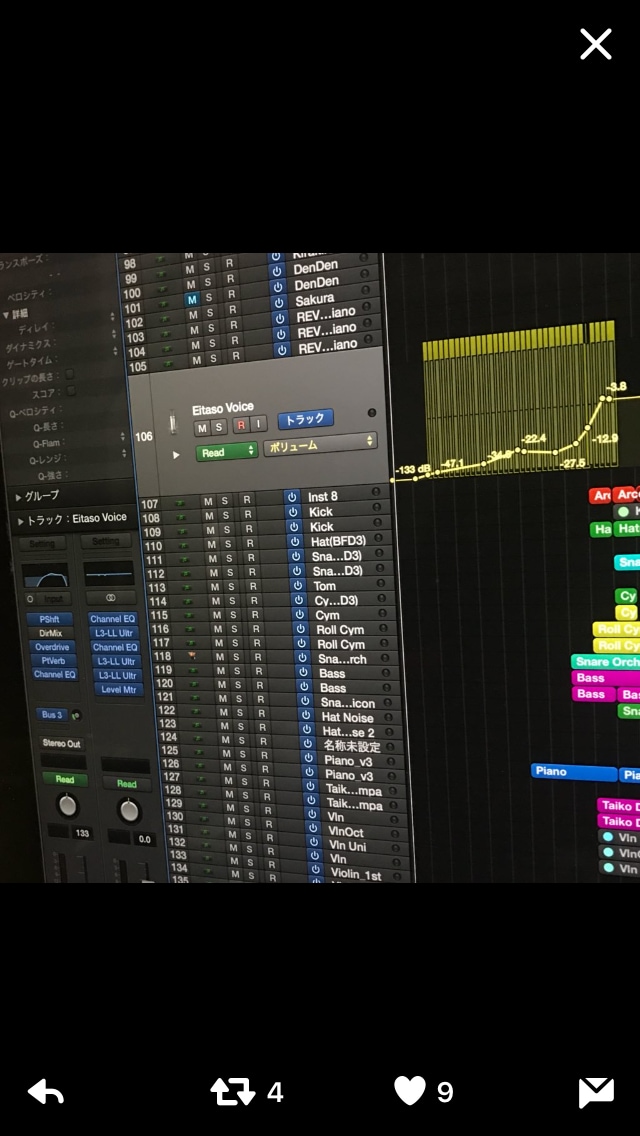640x1136 pixels.
Task: Toggle input monitoring I on Eitaso Voice
Action: pos(258,424)
